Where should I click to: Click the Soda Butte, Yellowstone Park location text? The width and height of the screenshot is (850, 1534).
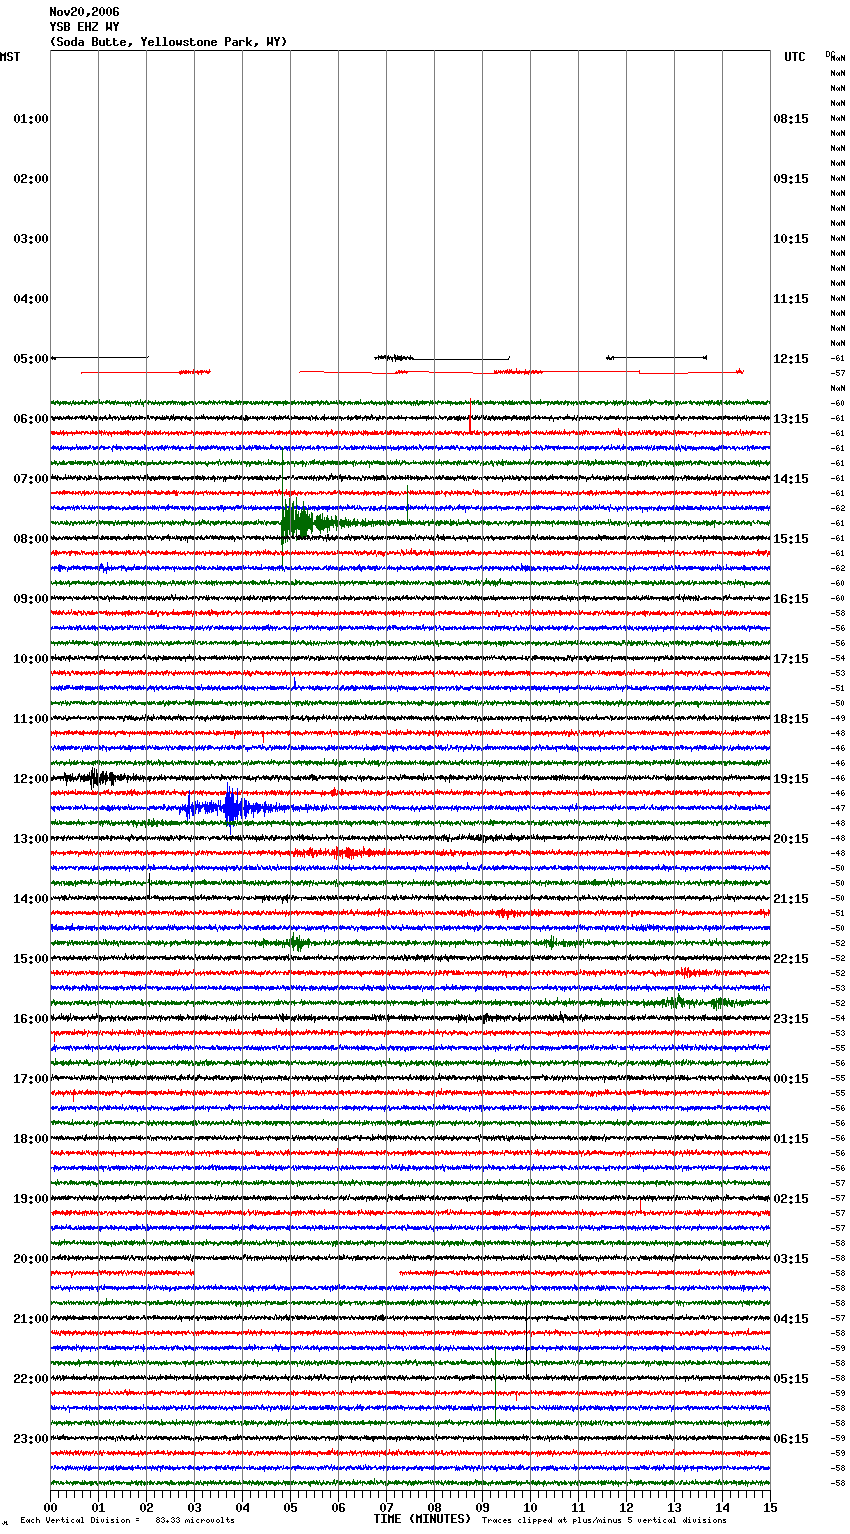(x=168, y=42)
